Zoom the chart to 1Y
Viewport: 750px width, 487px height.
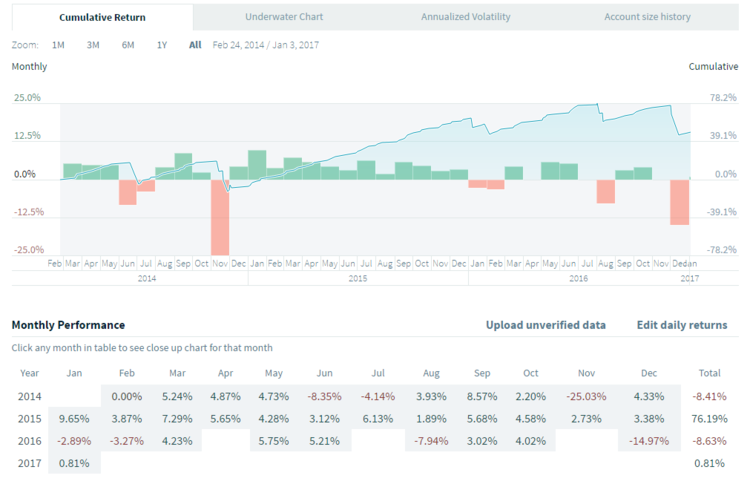click(x=162, y=45)
